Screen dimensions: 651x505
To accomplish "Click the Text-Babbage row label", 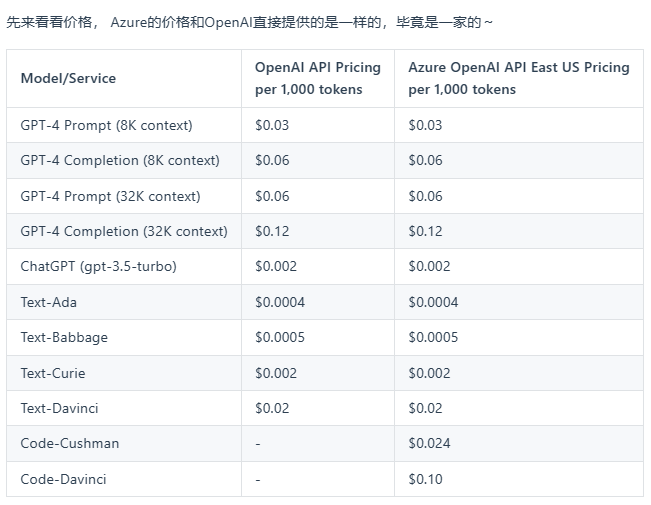I will click(x=64, y=337).
